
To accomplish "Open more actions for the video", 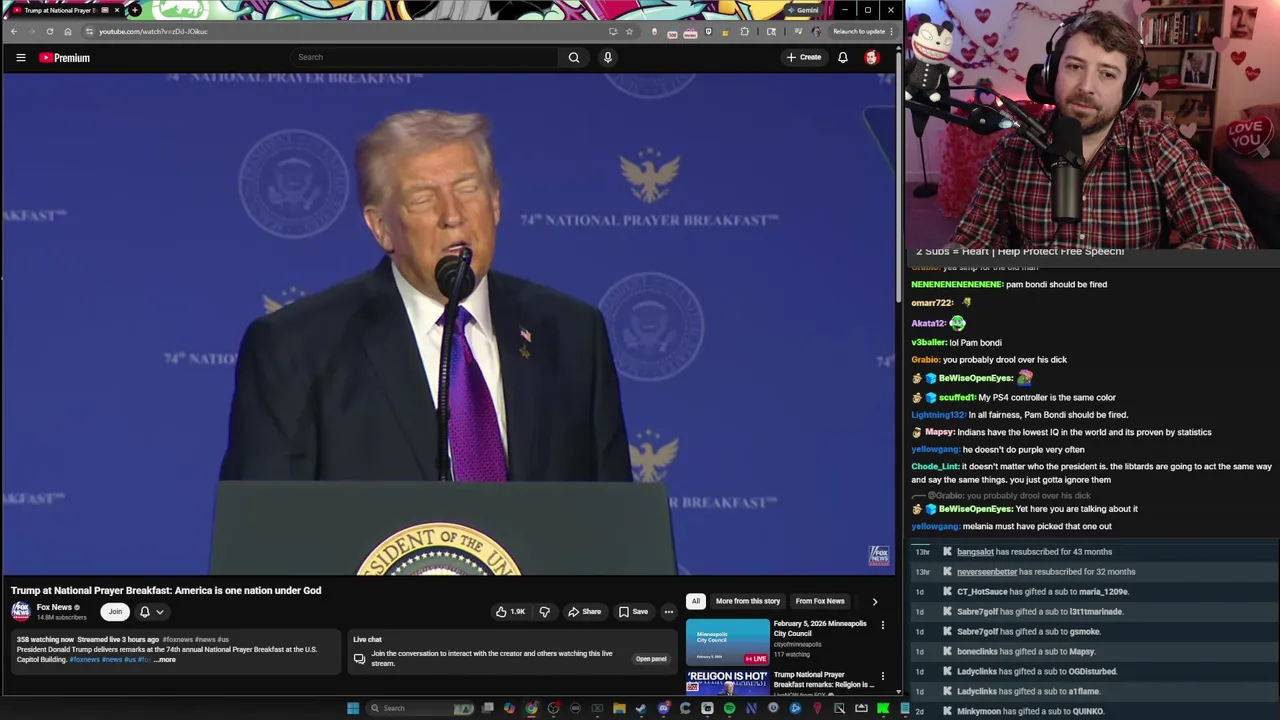I will point(669,612).
